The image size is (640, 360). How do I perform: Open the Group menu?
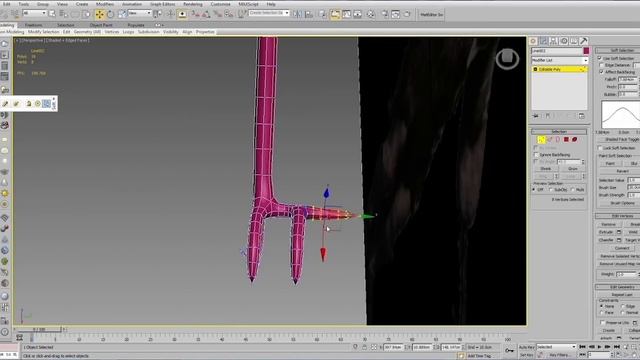tap(43, 4)
